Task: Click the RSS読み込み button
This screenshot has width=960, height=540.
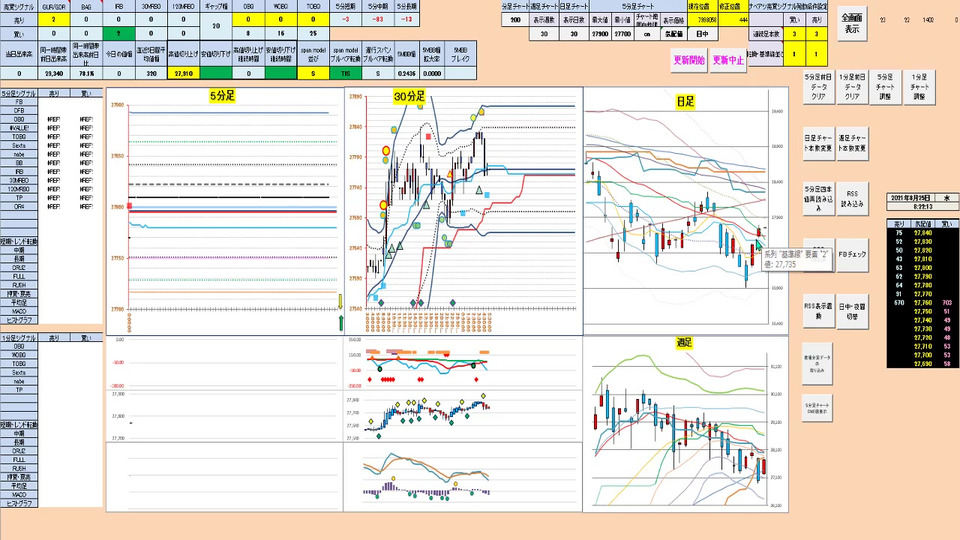Action: point(852,198)
